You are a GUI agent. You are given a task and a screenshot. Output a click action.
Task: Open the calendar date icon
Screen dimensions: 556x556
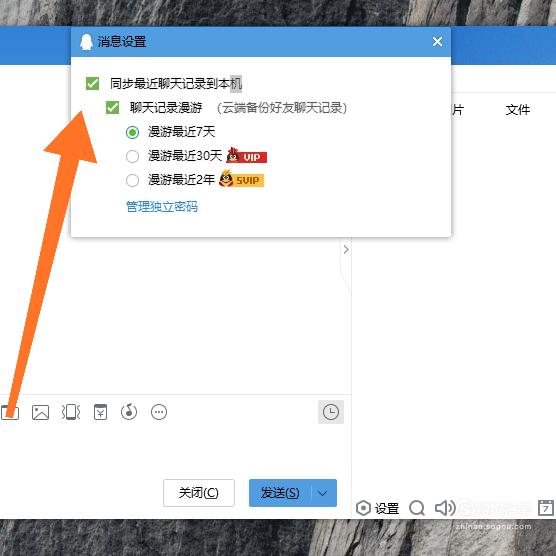tap(546, 508)
